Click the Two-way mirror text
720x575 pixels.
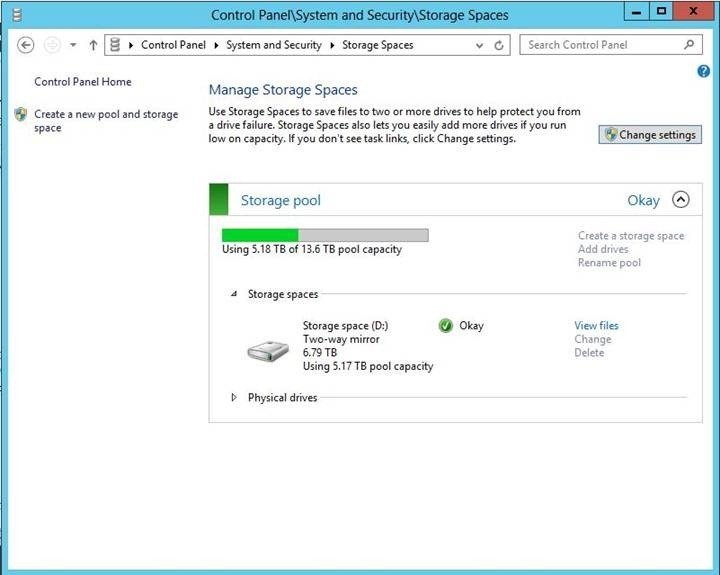point(341,339)
